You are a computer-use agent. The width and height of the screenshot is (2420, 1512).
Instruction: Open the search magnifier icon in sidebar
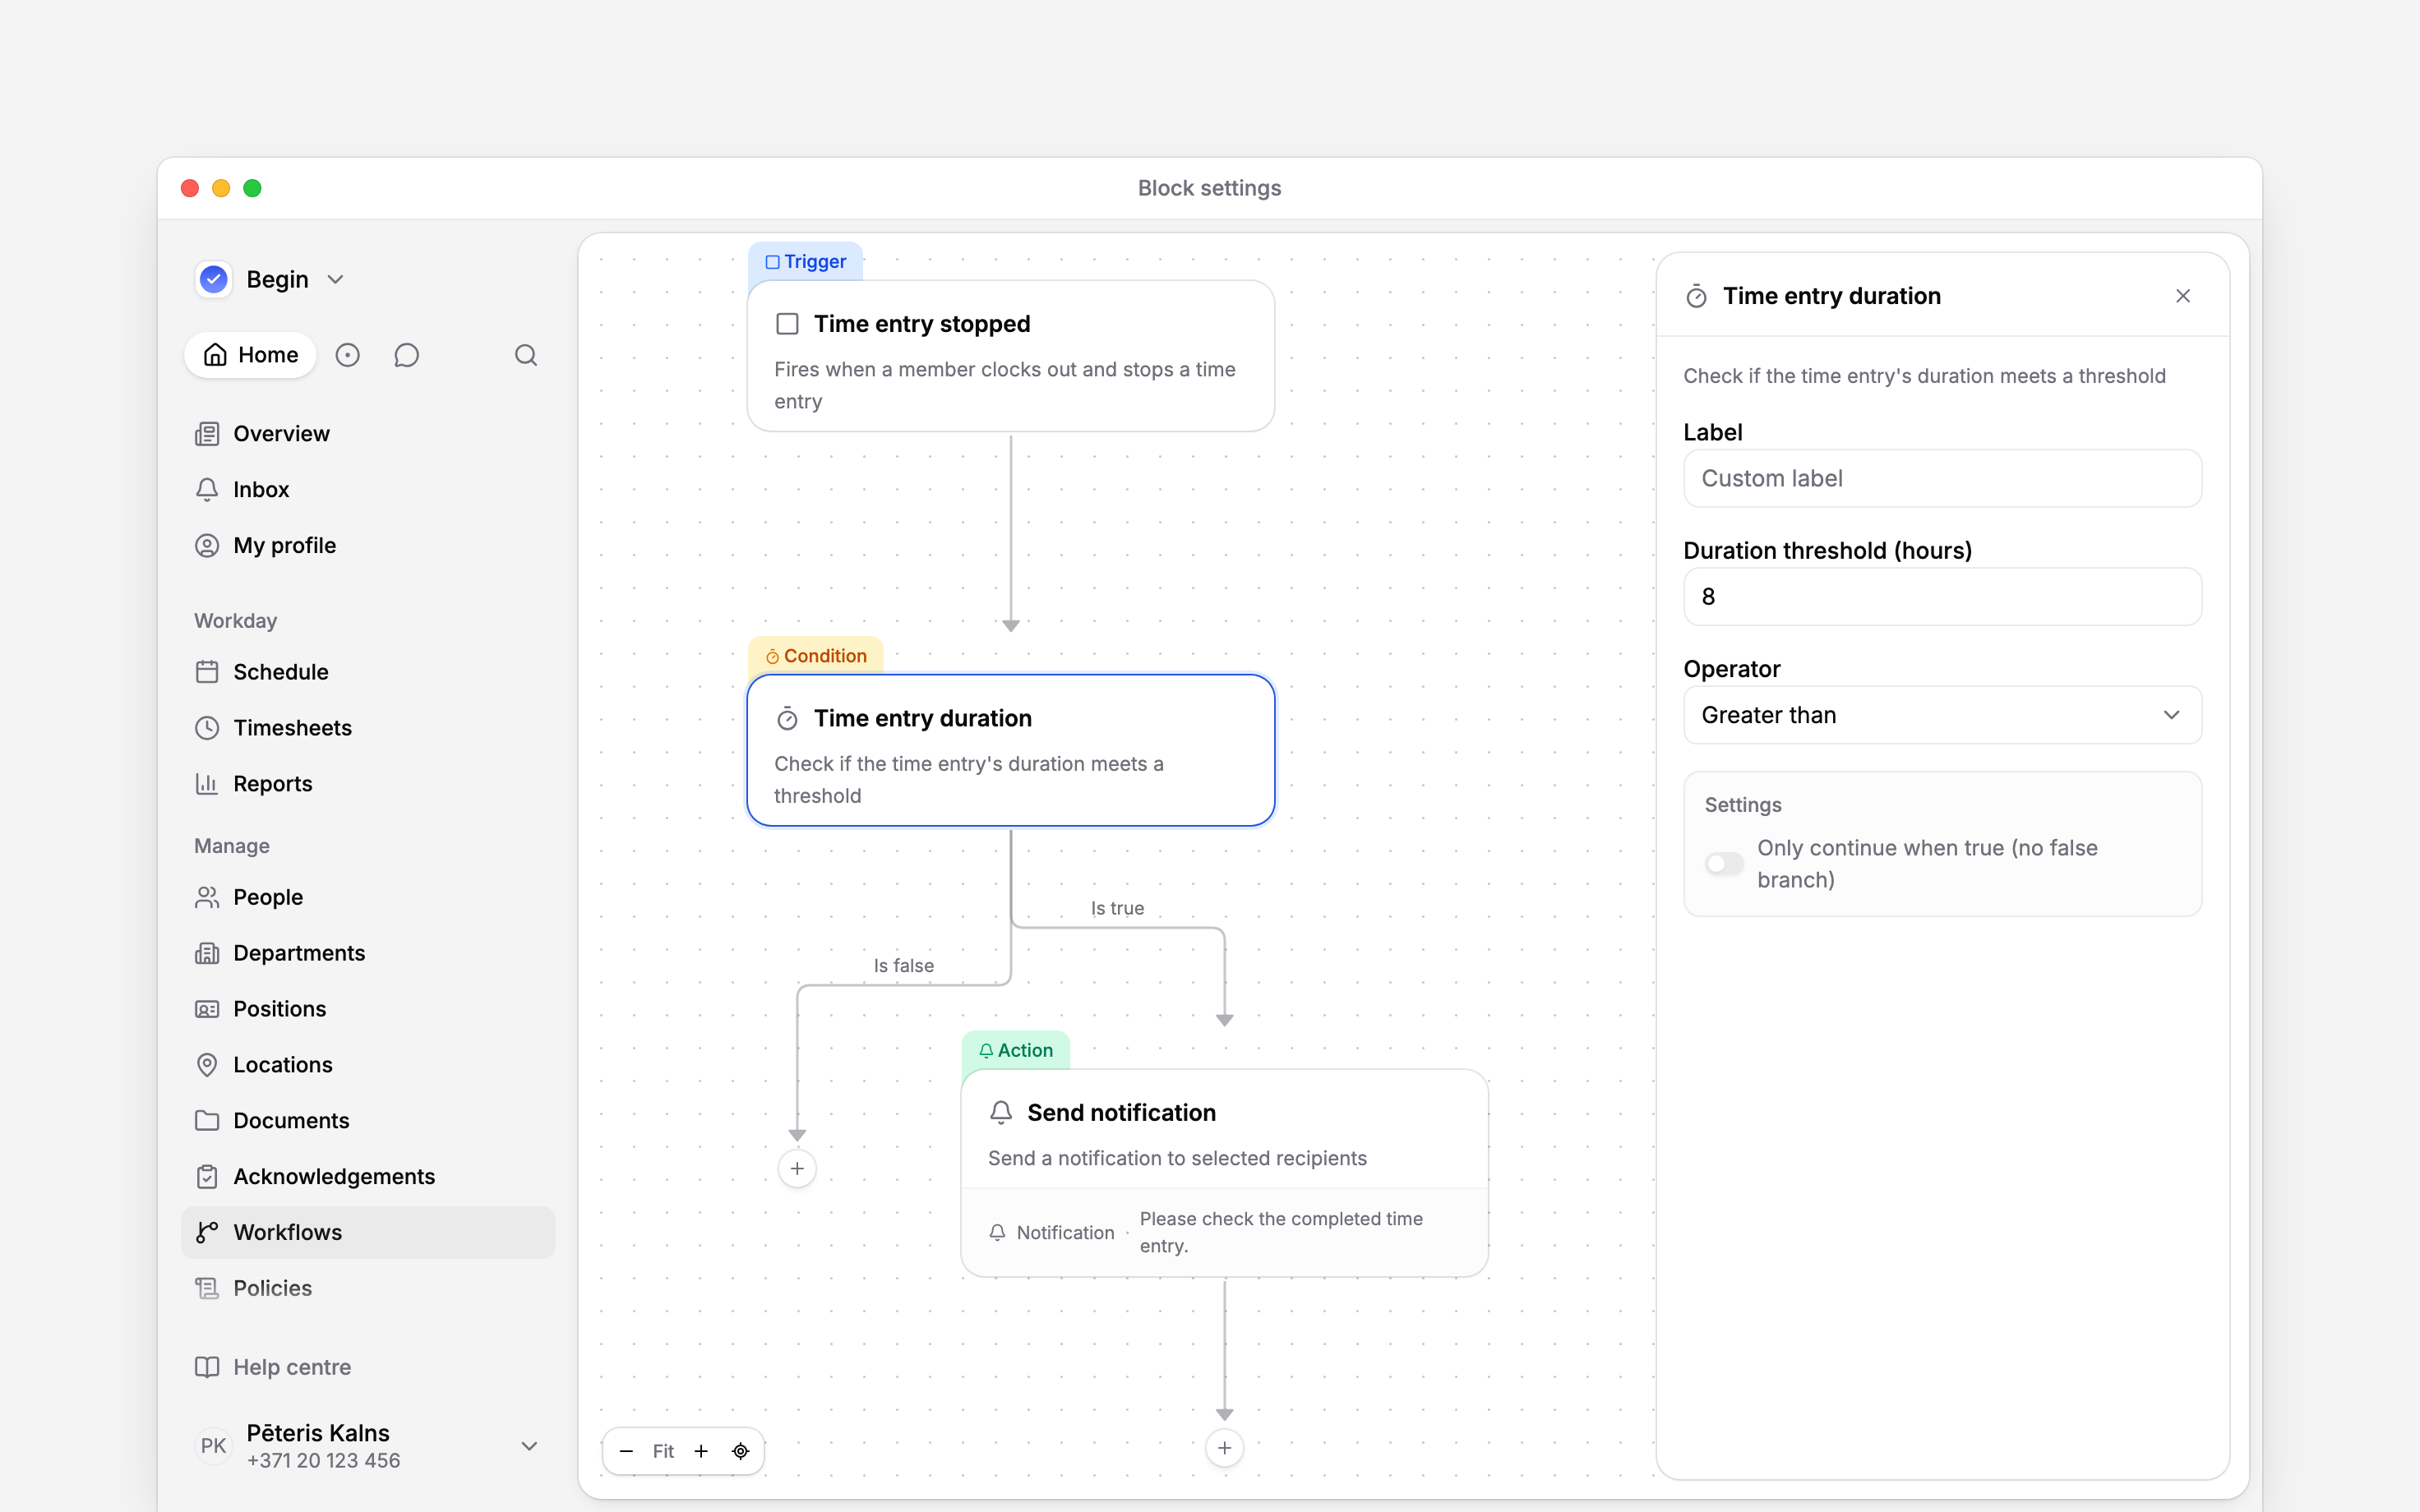[x=526, y=355]
